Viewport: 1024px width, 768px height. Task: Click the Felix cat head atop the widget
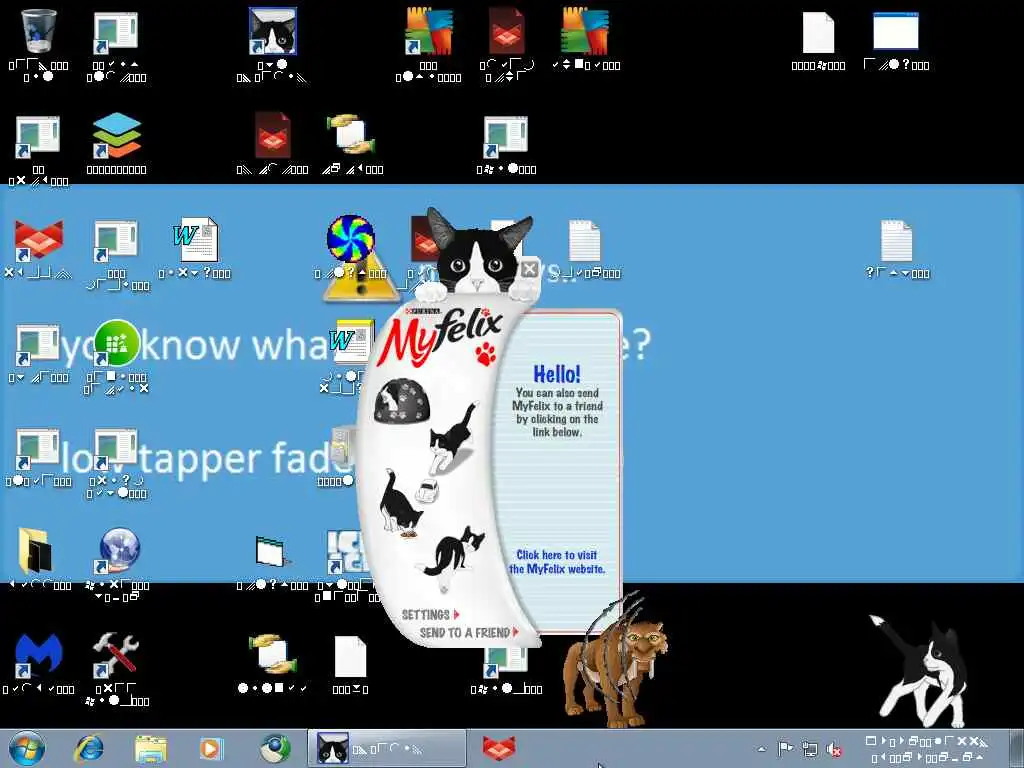coord(479,252)
